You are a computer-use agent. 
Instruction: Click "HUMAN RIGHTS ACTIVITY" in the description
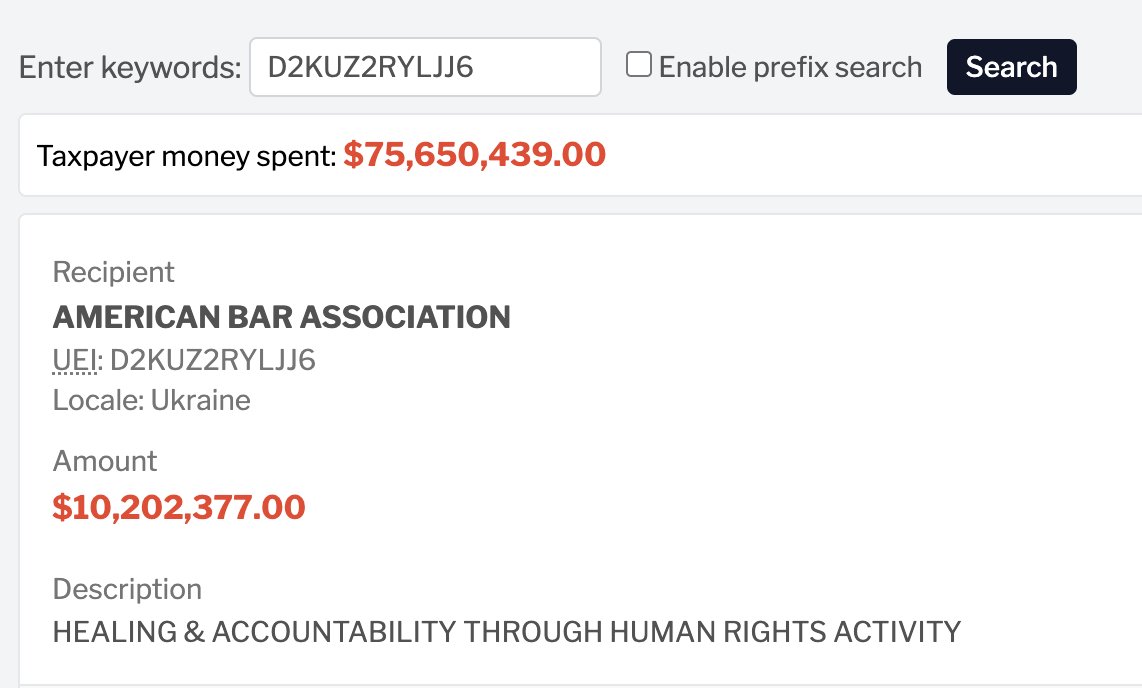tap(782, 632)
